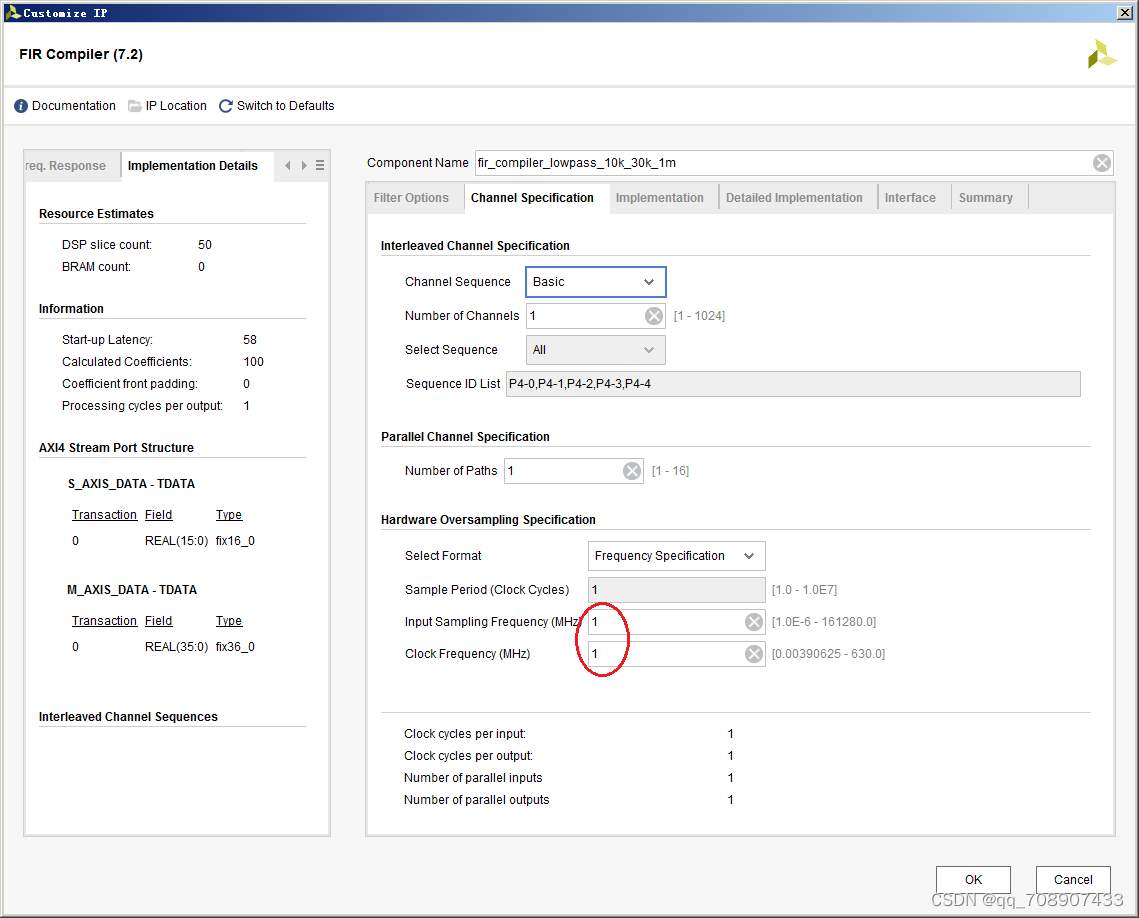Click the REAL(15:0) field cell
The width and height of the screenshot is (1139, 918).
click(177, 541)
